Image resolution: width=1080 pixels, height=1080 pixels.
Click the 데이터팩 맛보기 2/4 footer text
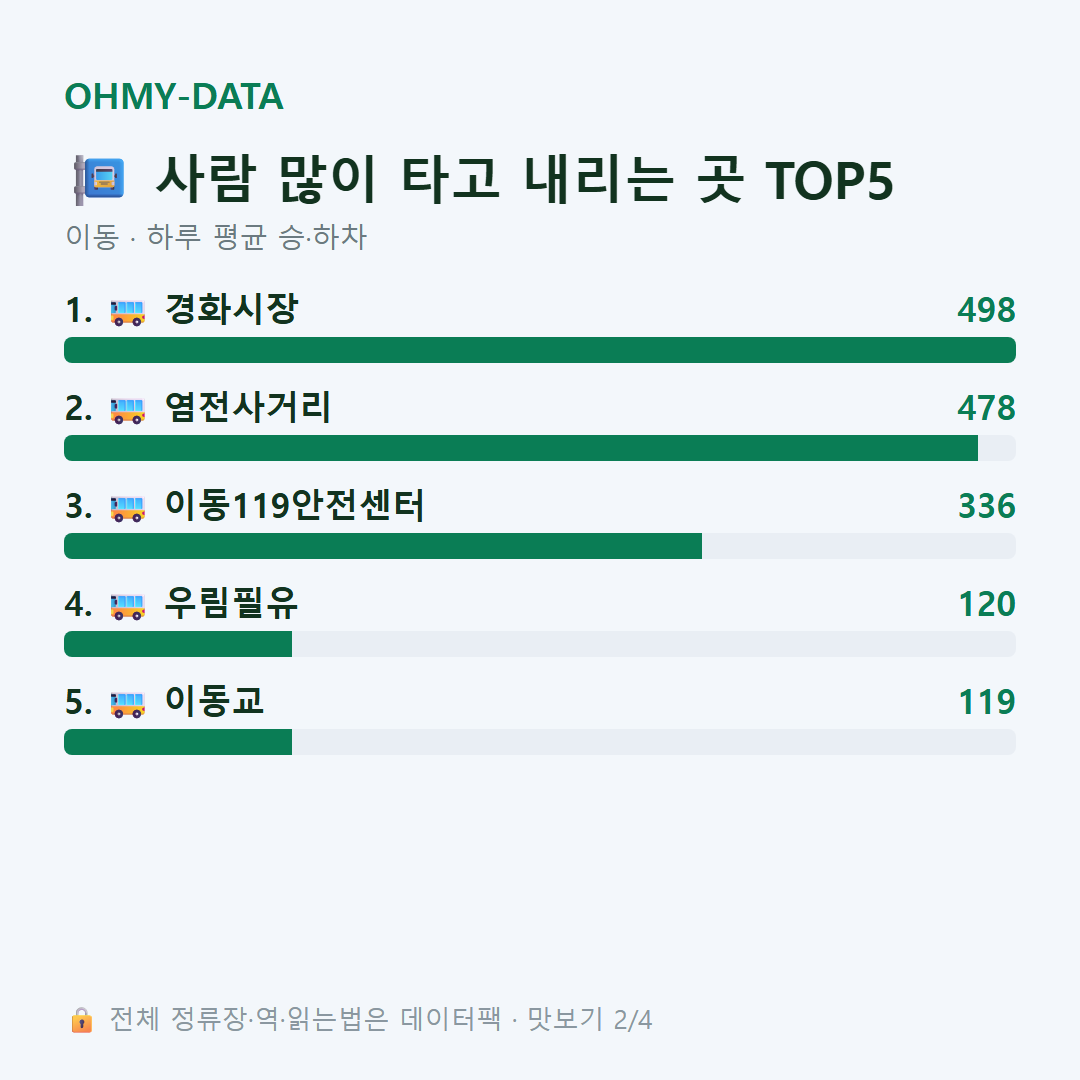tap(526, 1019)
